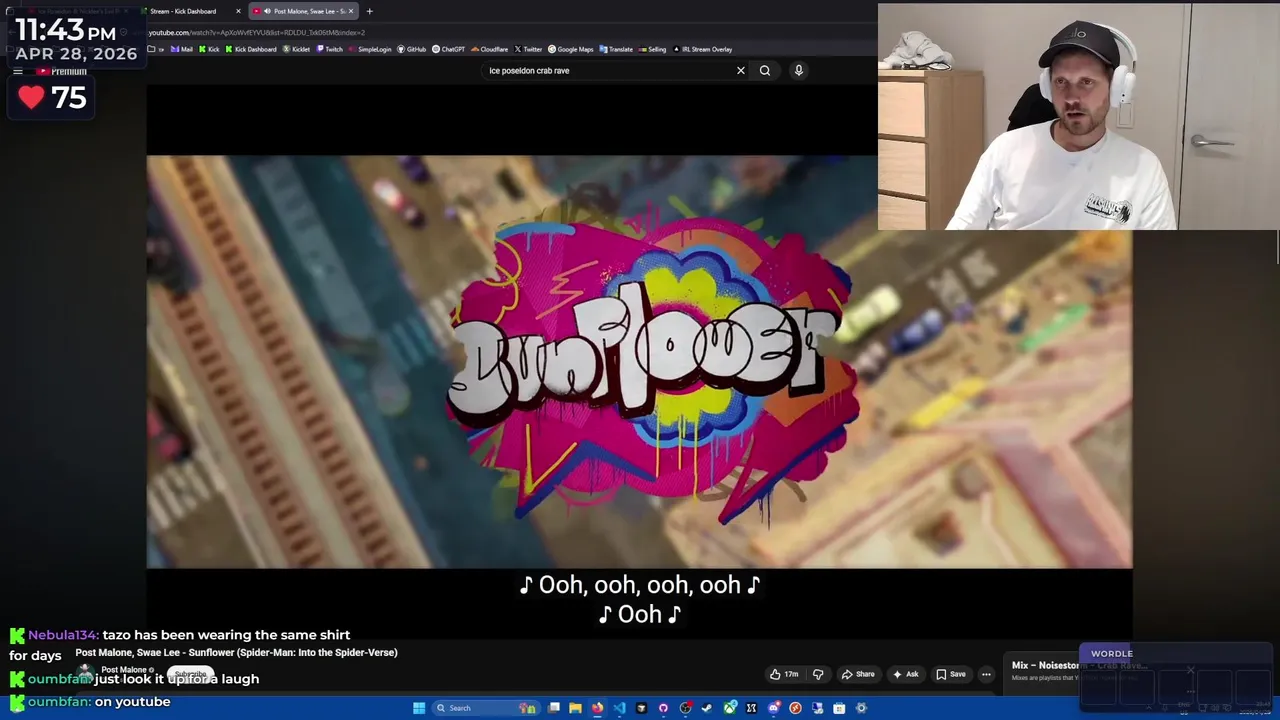Open the Post Malone channel name
1280x720 pixels.
click(x=125, y=670)
